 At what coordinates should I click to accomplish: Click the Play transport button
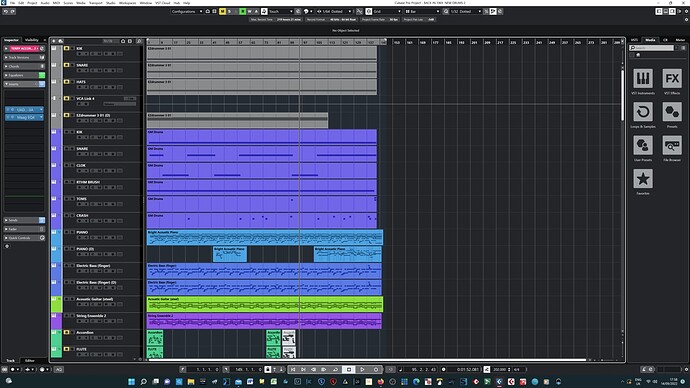pyautogui.click(x=362, y=370)
